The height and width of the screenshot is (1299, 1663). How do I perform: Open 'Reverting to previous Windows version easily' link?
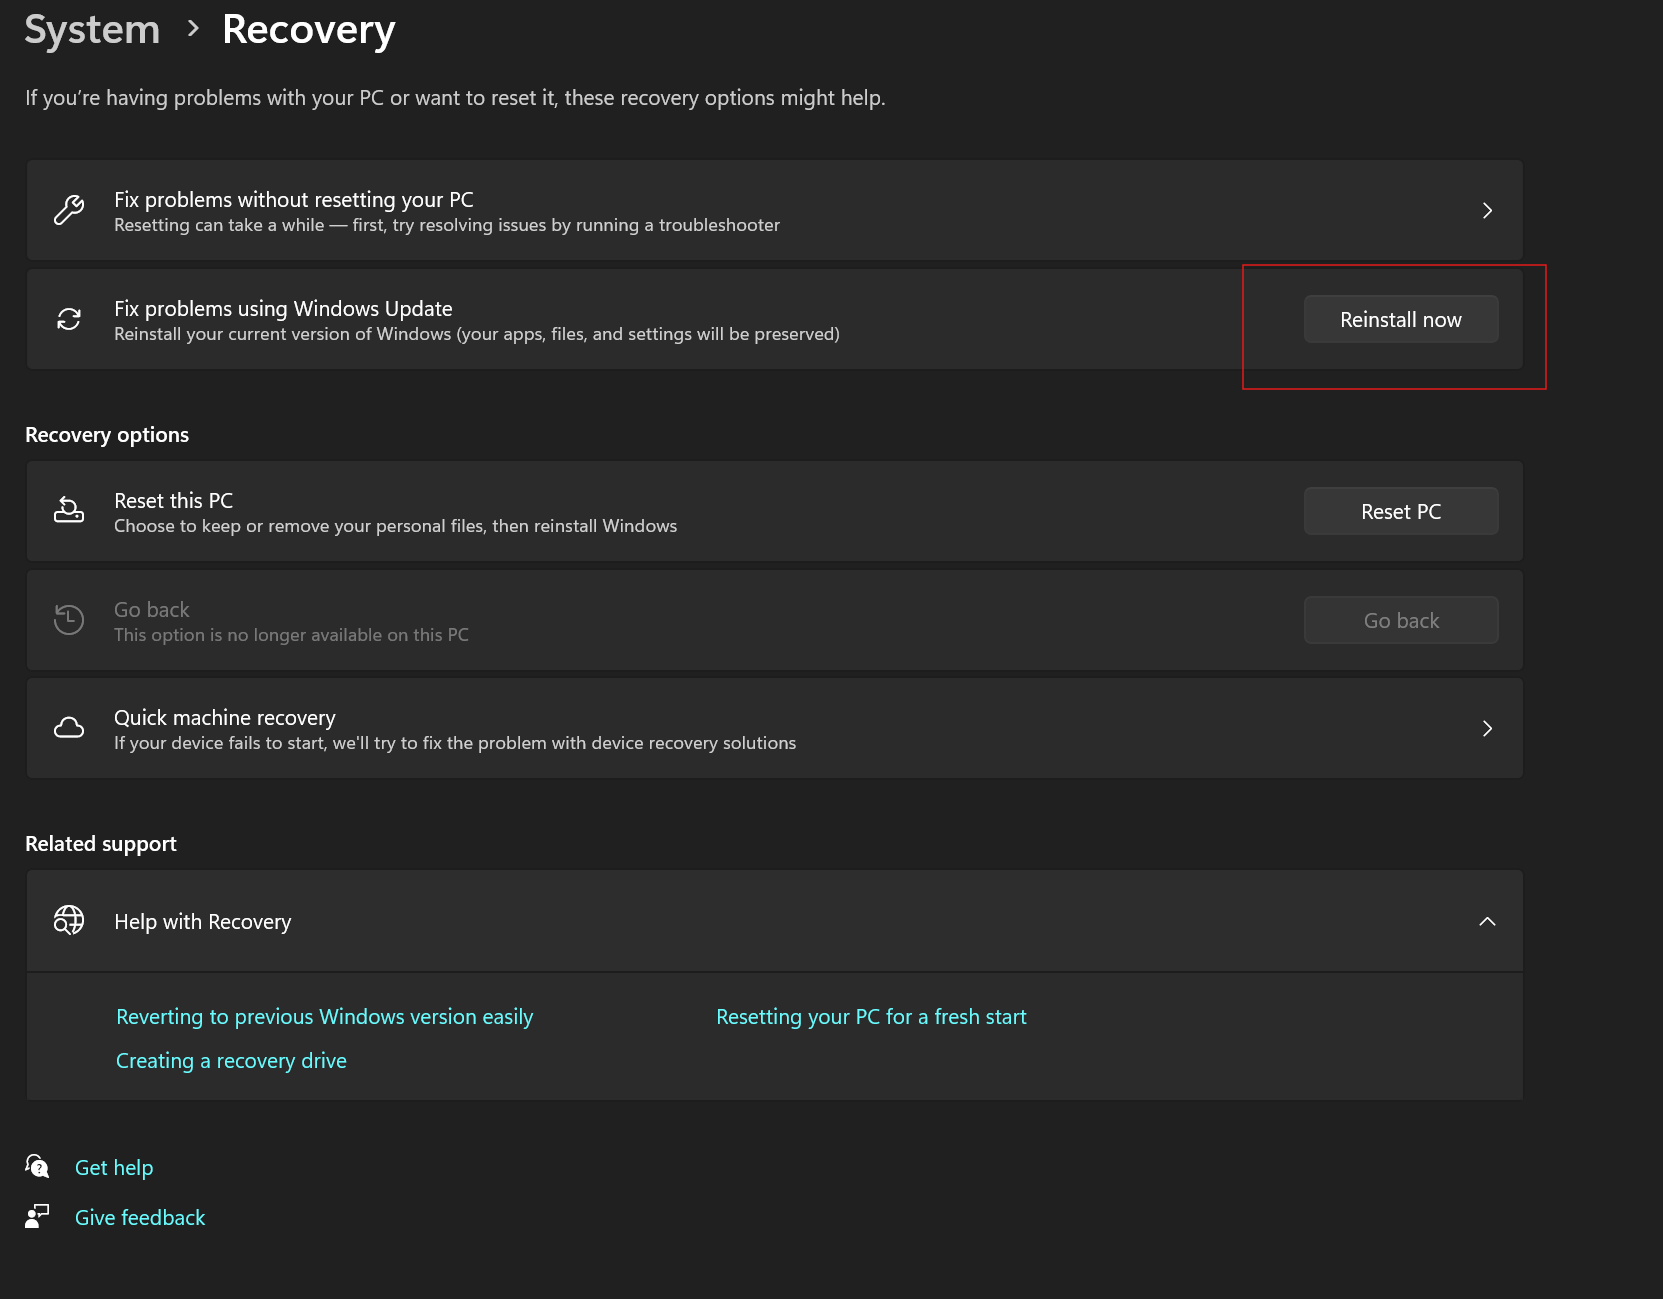[325, 1017]
